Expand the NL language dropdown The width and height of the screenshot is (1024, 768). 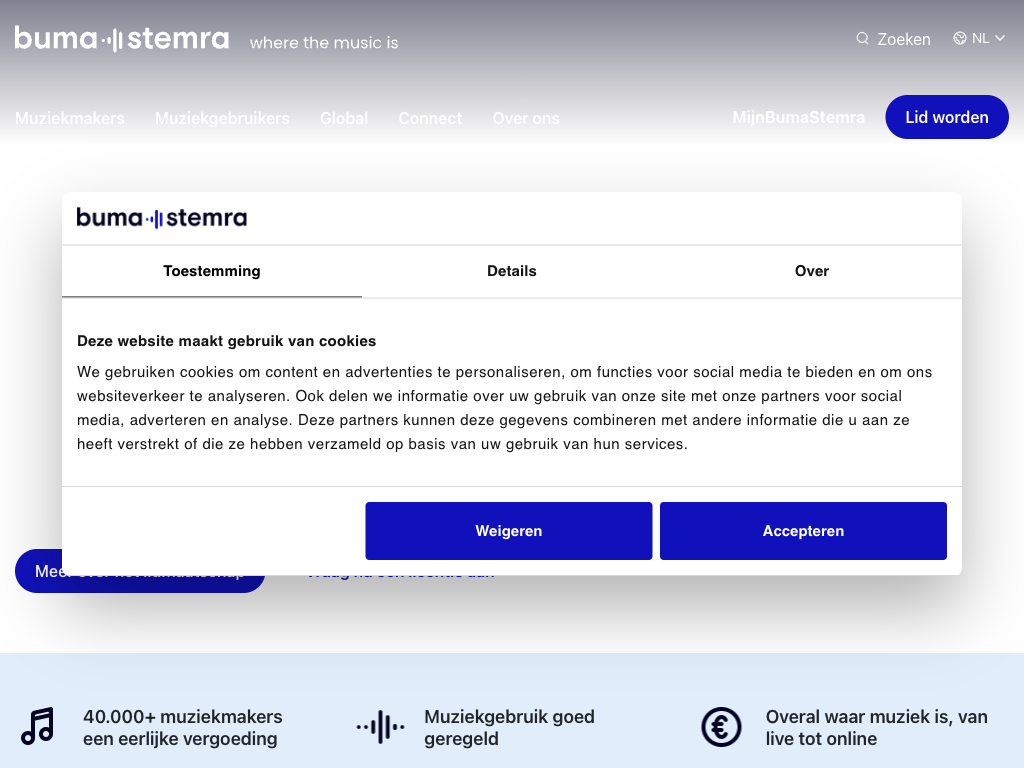pyautogui.click(x=988, y=39)
